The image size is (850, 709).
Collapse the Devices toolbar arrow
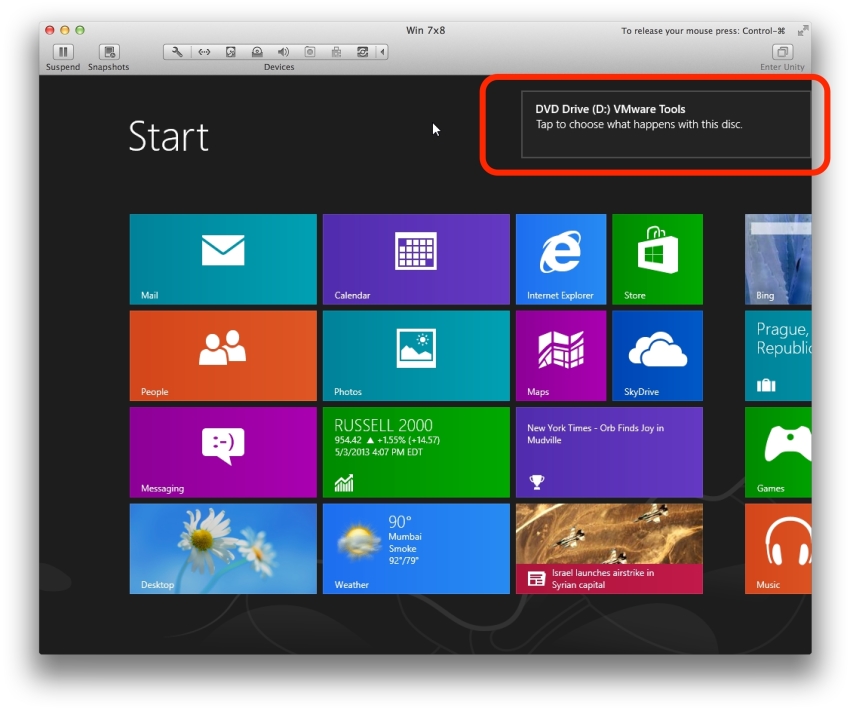coord(381,52)
